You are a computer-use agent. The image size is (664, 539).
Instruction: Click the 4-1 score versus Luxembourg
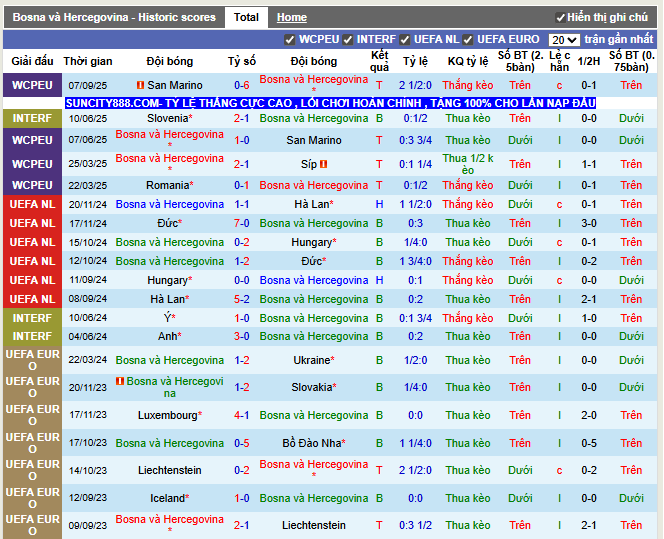pos(242,415)
